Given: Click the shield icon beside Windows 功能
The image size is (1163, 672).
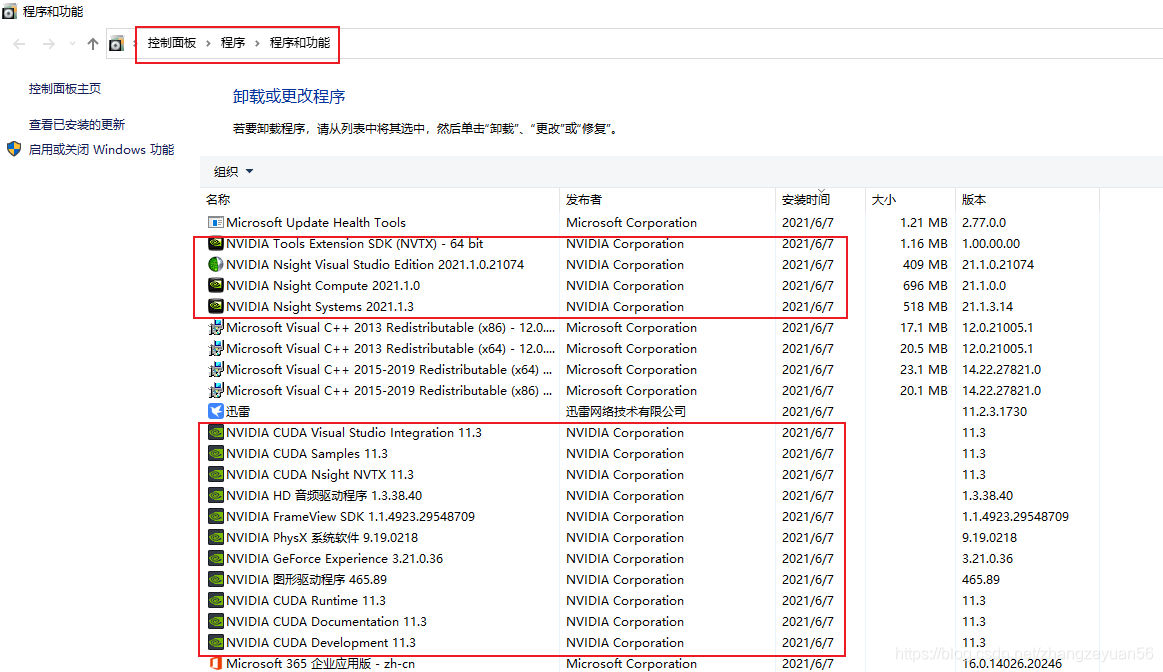Looking at the screenshot, I should (14, 149).
